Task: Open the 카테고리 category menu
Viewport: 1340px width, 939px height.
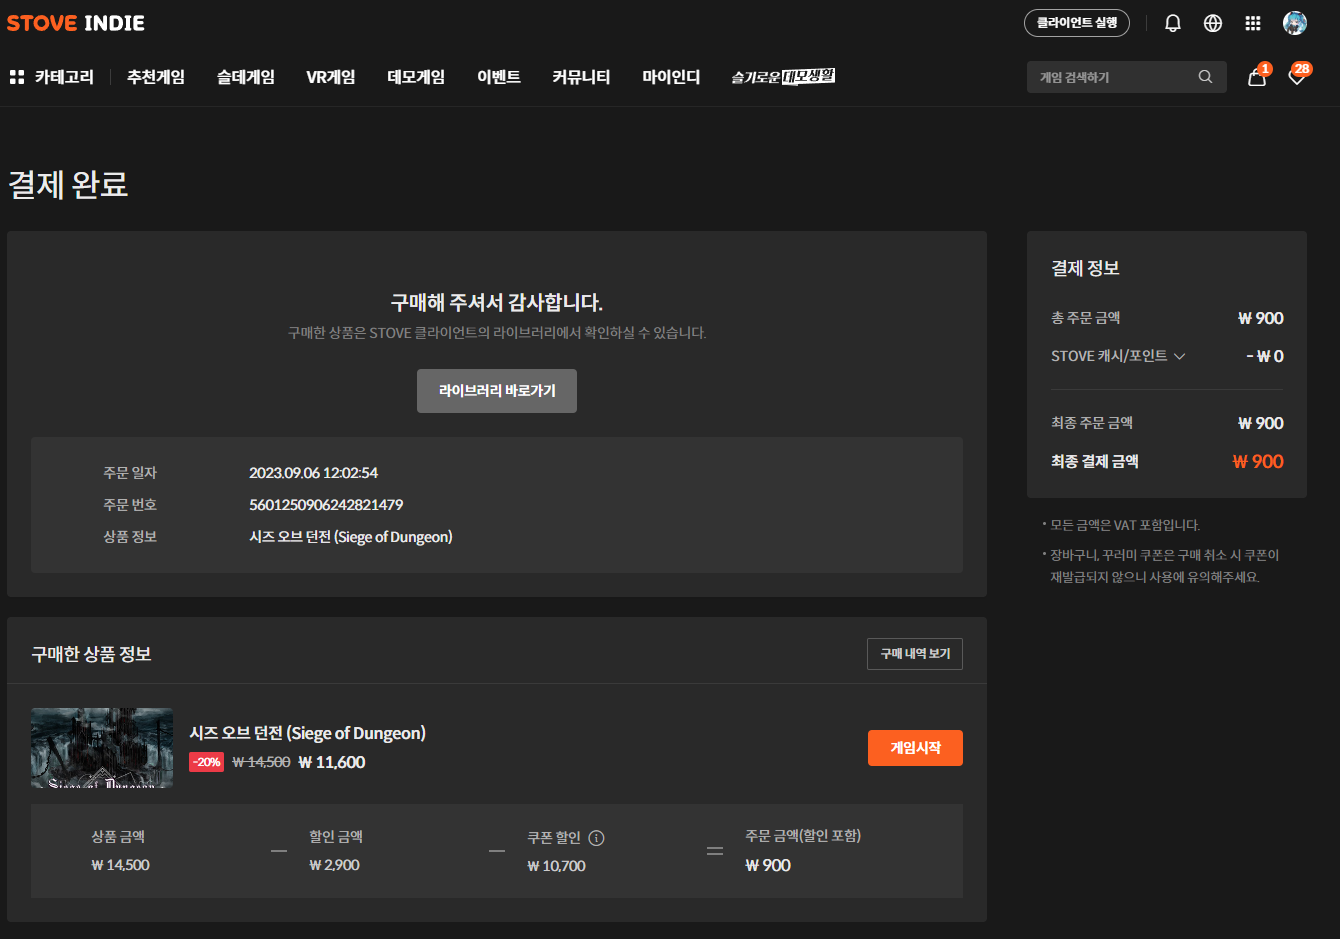Action: 52,77
